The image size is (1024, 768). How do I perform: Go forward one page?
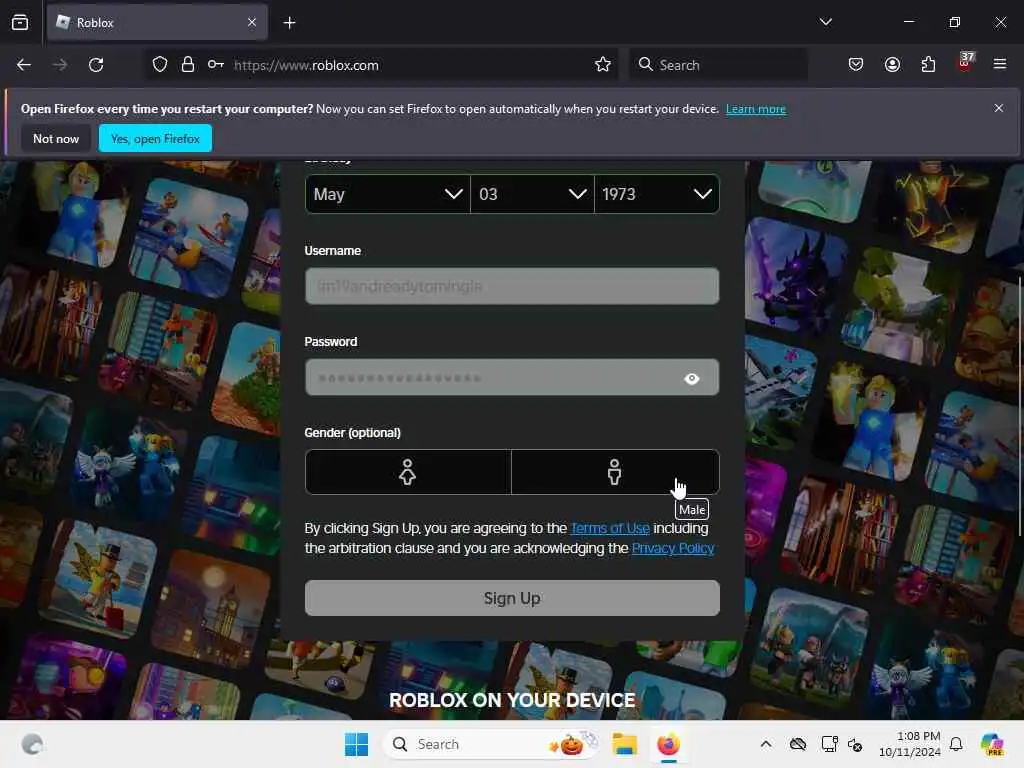coord(60,65)
